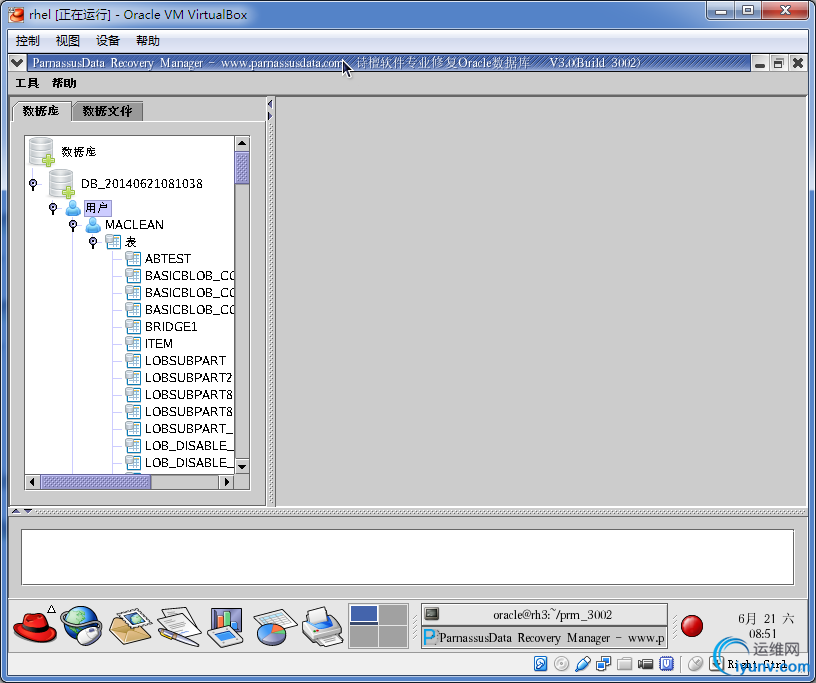Collapse the DB_20140621081038 tree node
This screenshot has width=816, height=683.
point(33,184)
